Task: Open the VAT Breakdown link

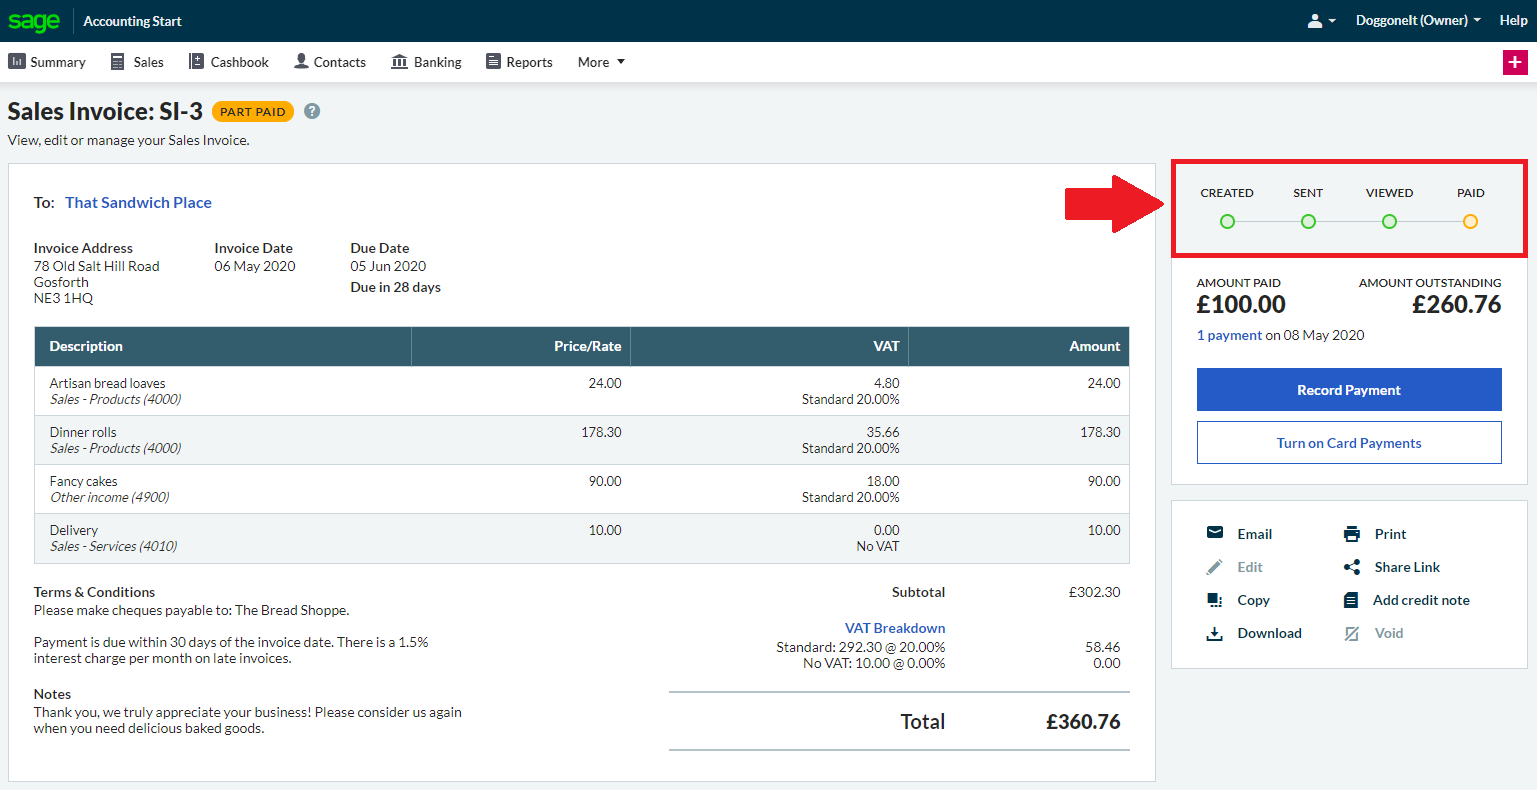Action: coord(895,628)
